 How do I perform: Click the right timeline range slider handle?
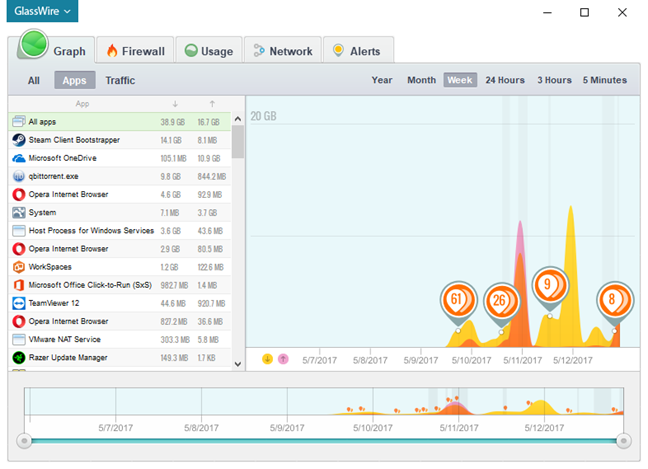pyautogui.click(x=623, y=441)
